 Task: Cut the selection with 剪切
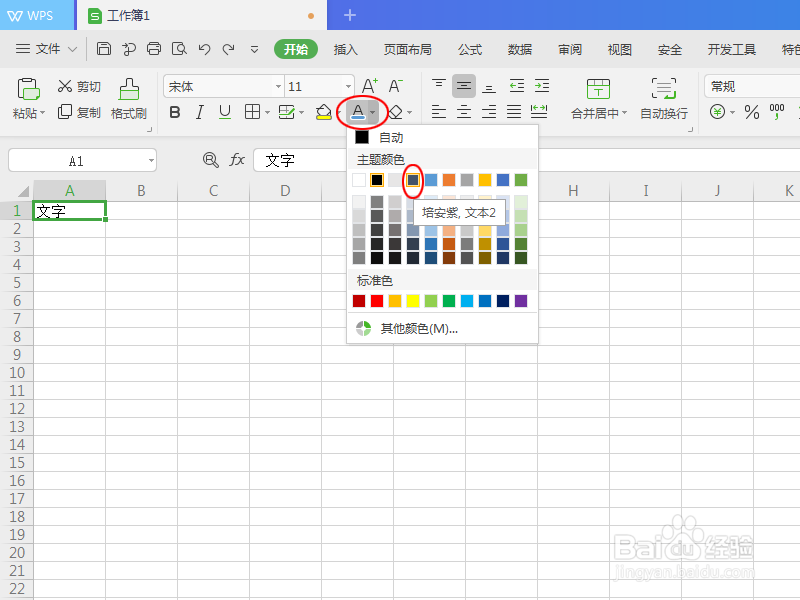(79, 86)
